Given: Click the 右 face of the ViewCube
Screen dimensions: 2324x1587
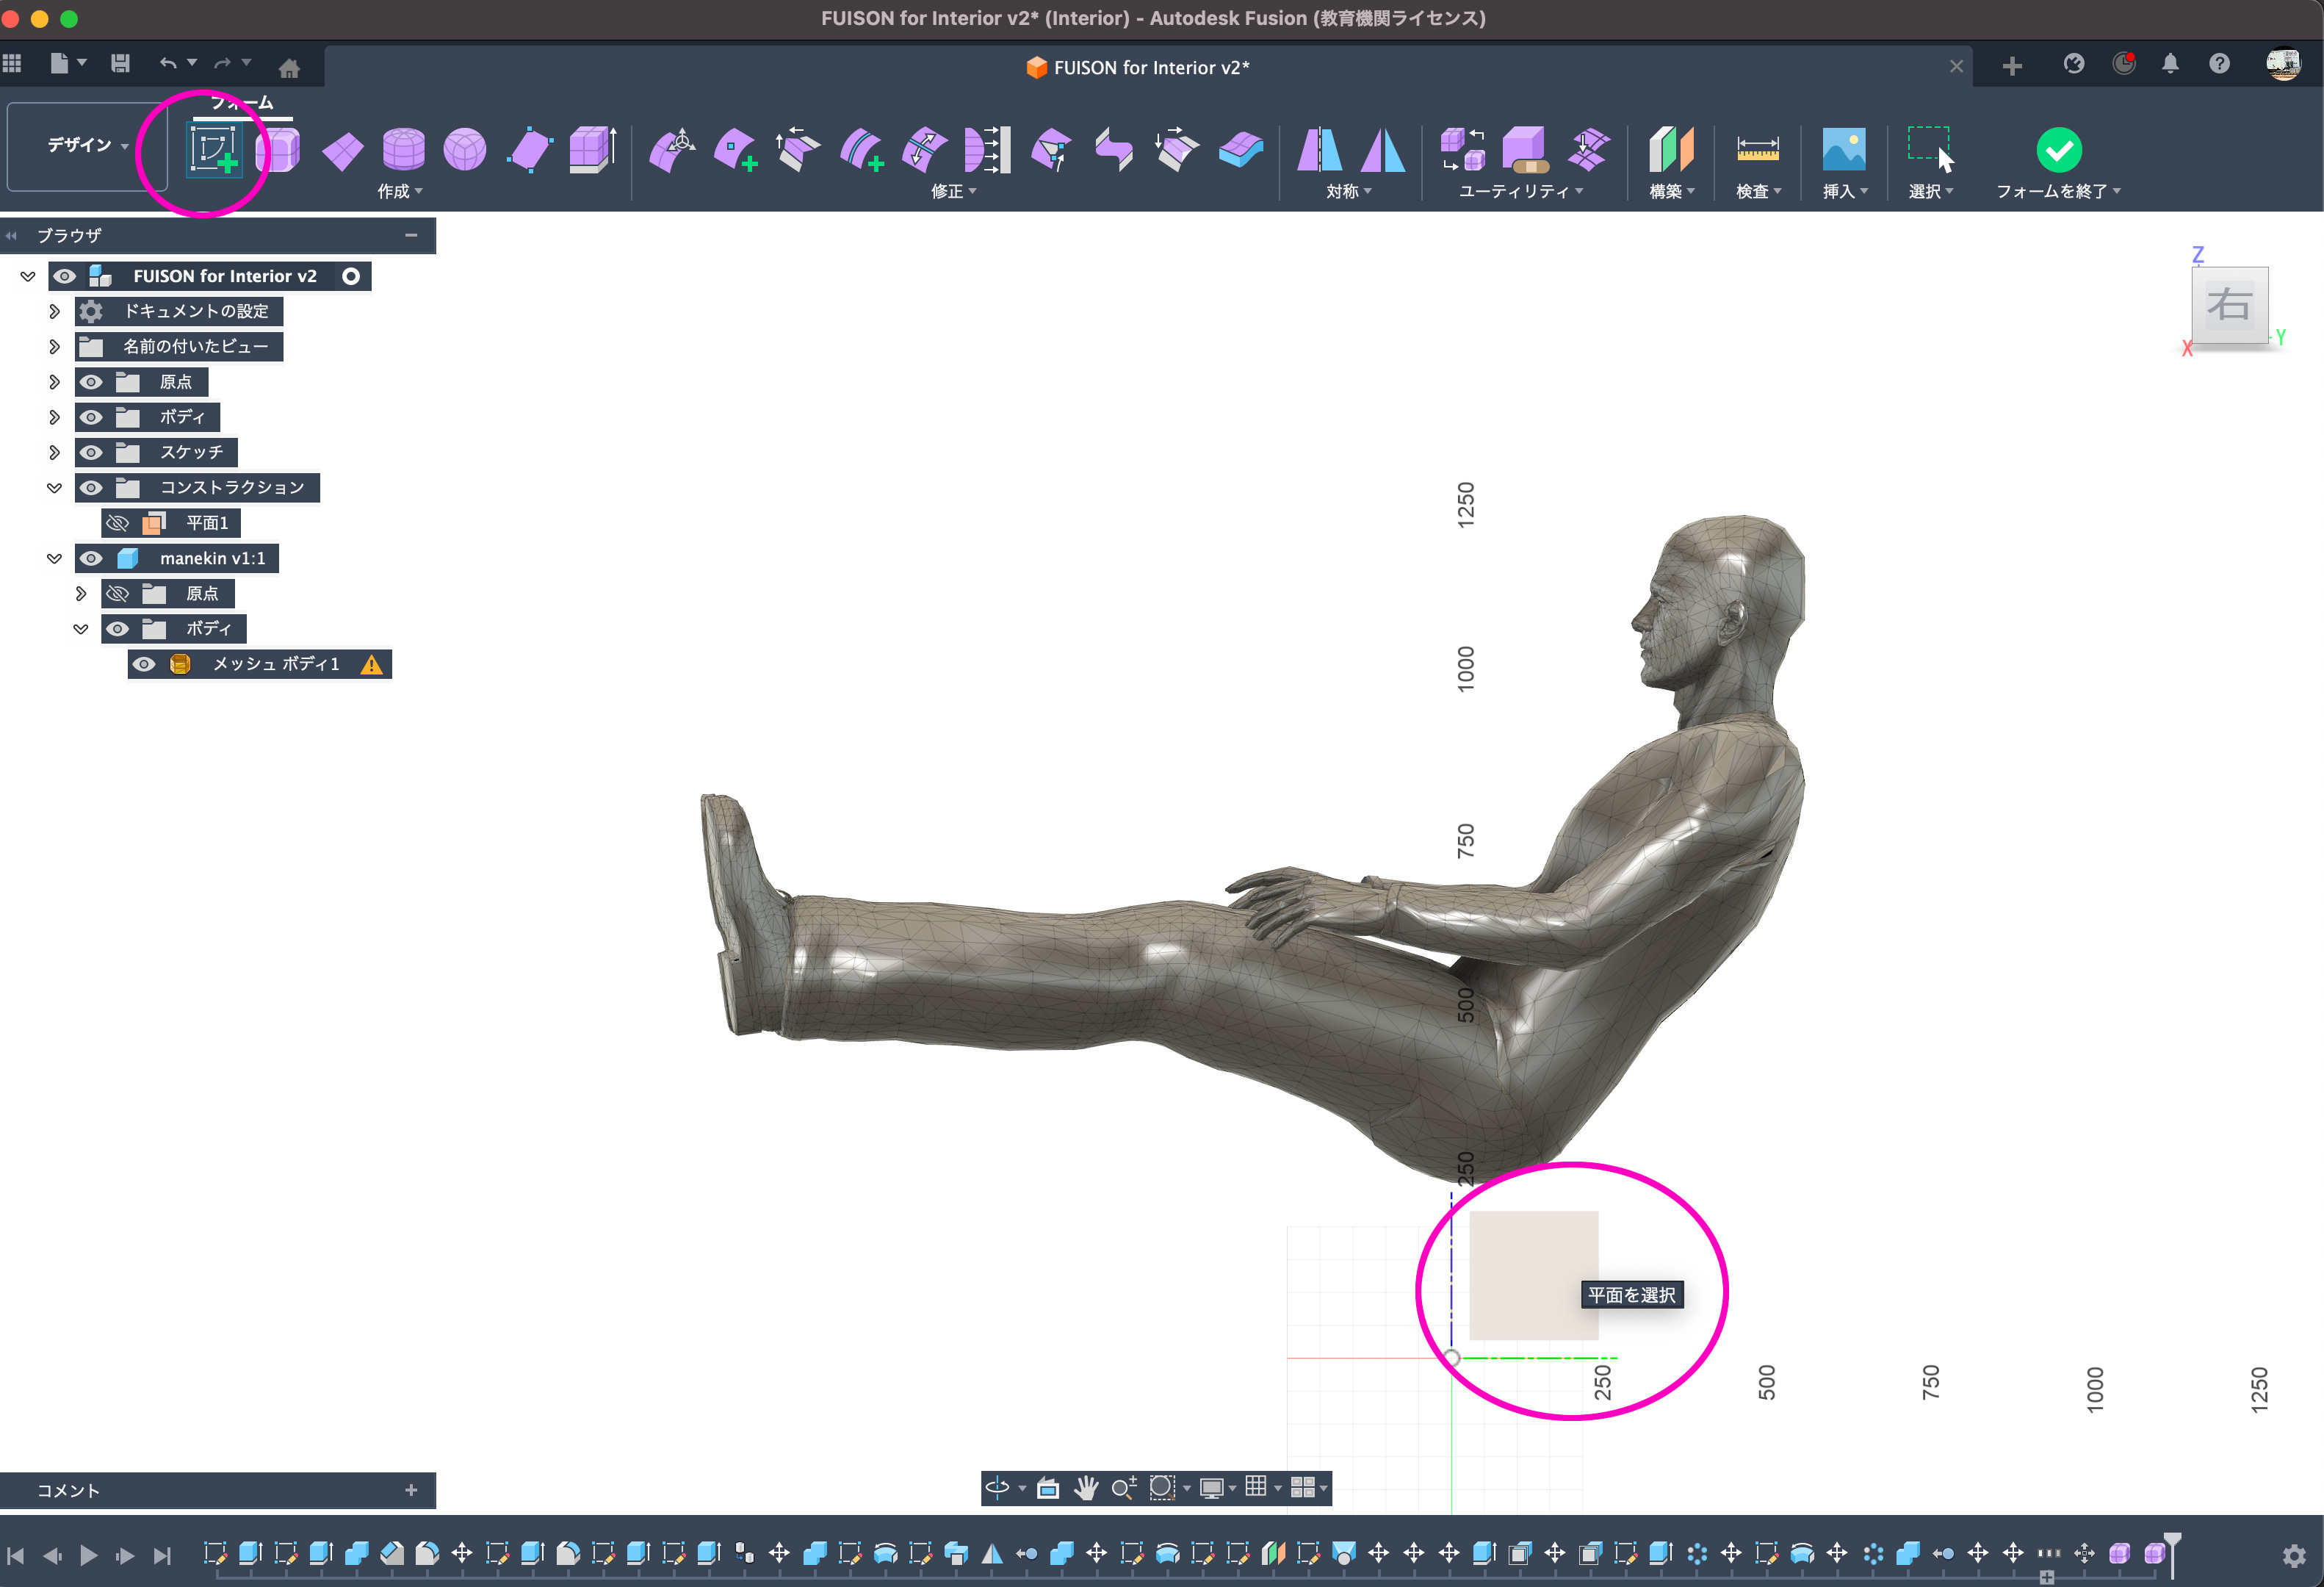Looking at the screenshot, I should pyautogui.click(x=2229, y=304).
